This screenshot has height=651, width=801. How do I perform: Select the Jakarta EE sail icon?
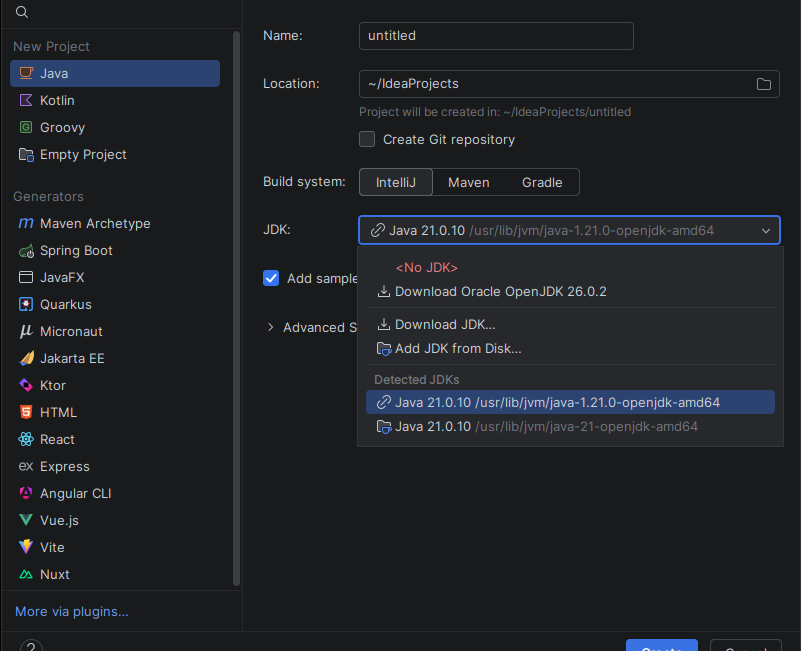coord(26,358)
